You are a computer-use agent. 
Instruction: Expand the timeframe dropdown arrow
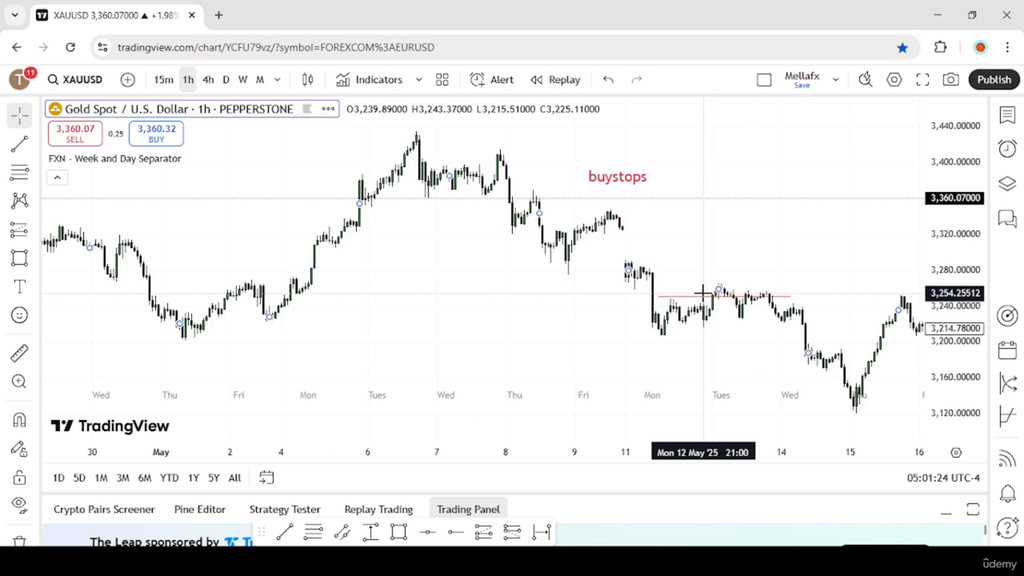(x=277, y=80)
